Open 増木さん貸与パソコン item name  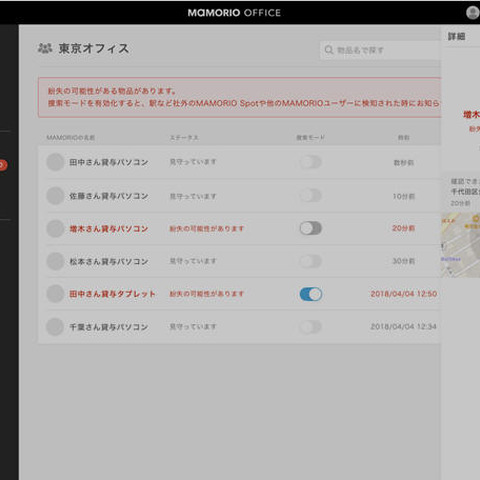point(109,229)
